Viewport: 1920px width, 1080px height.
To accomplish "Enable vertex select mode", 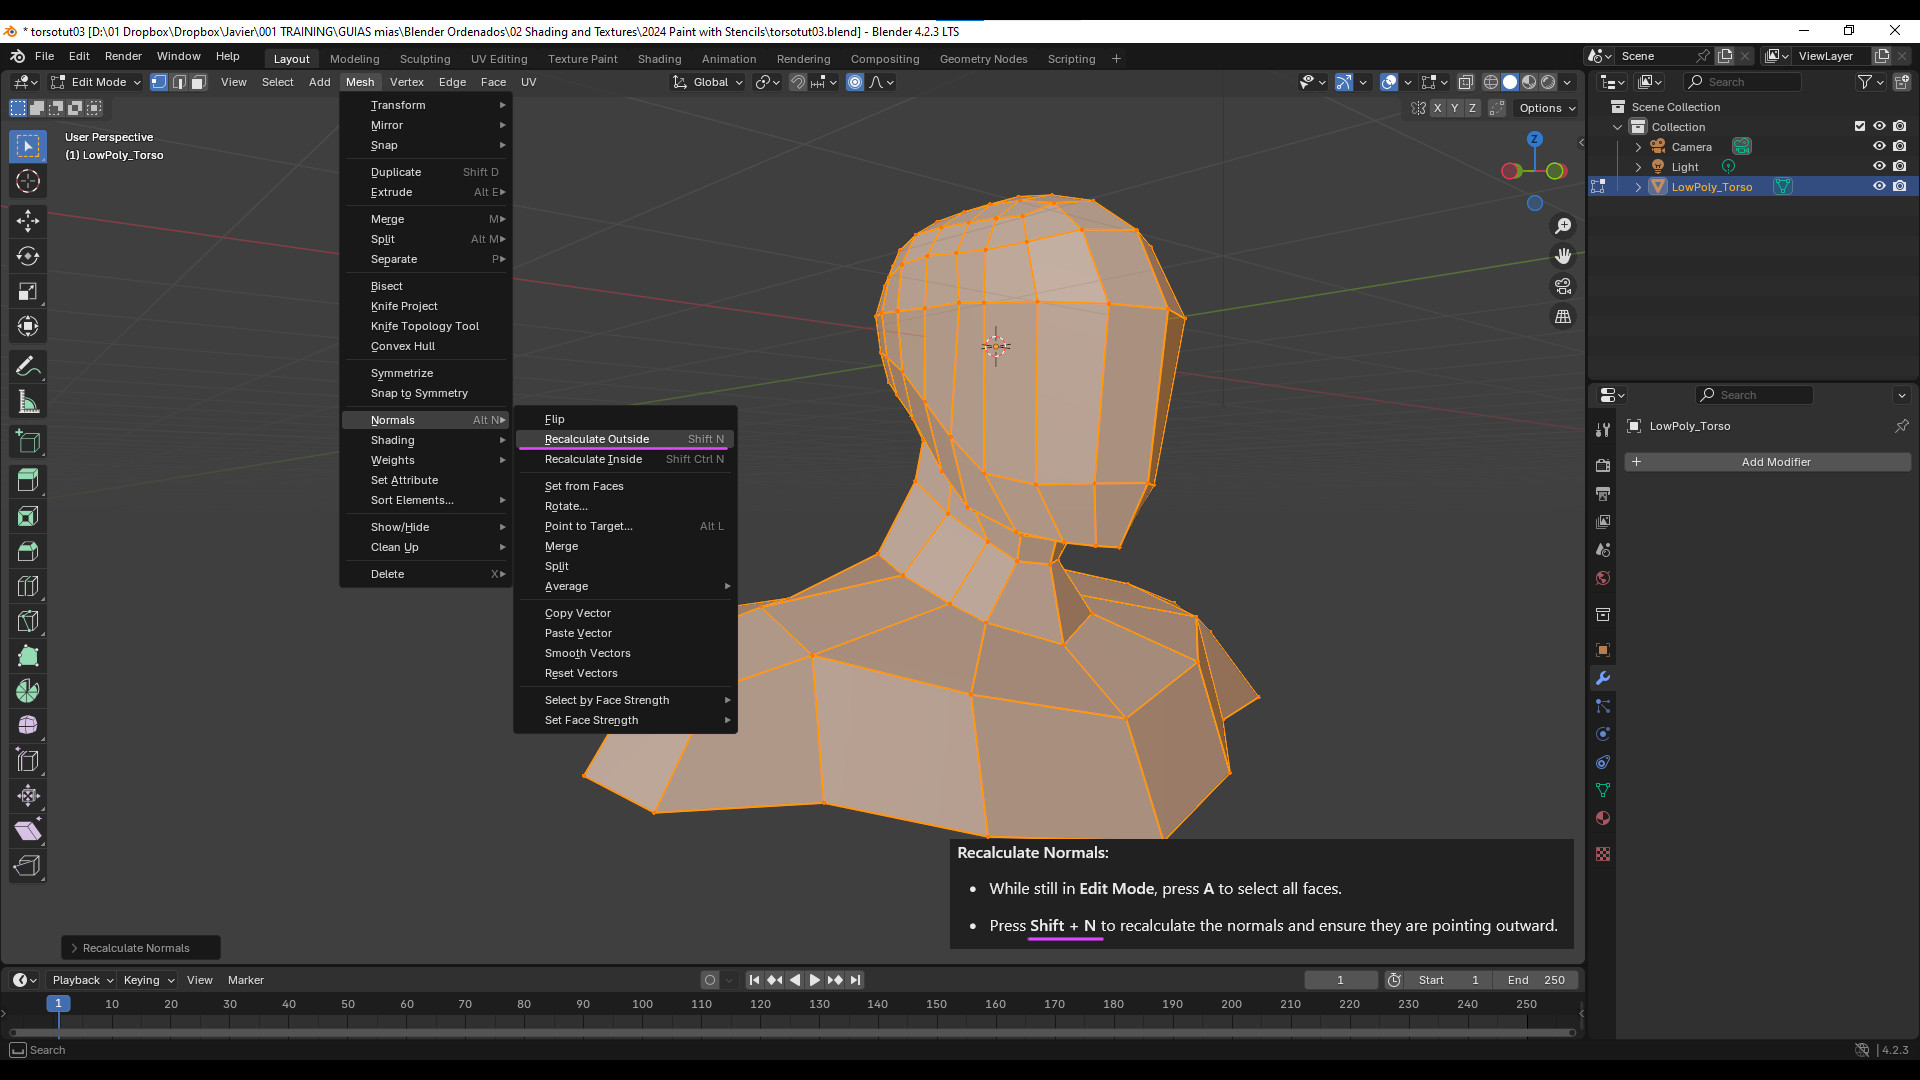I will (x=159, y=82).
